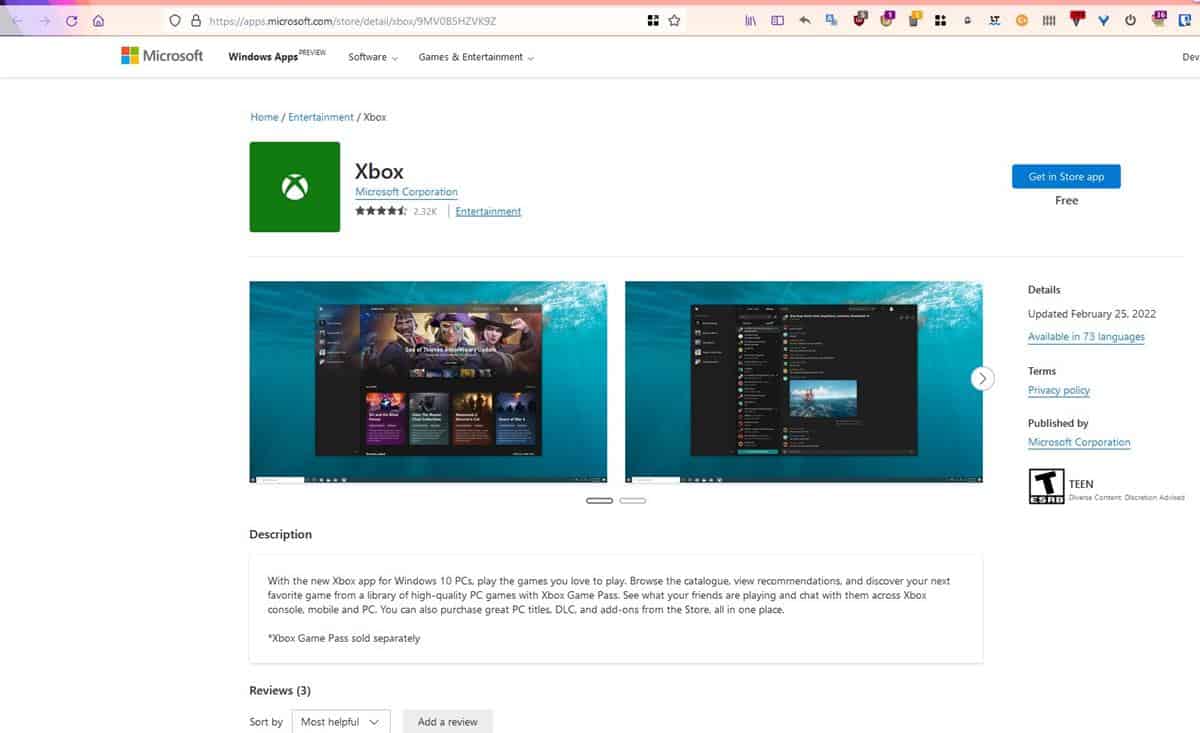Click the ESRB TEEN rating icon
This screenshot has height=733, width=1200.
point(1046,486)
